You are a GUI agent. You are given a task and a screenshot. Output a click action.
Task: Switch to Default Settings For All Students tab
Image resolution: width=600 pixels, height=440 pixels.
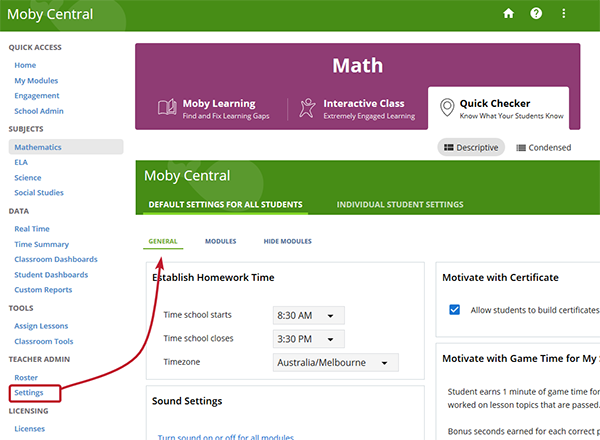[225, 204]
